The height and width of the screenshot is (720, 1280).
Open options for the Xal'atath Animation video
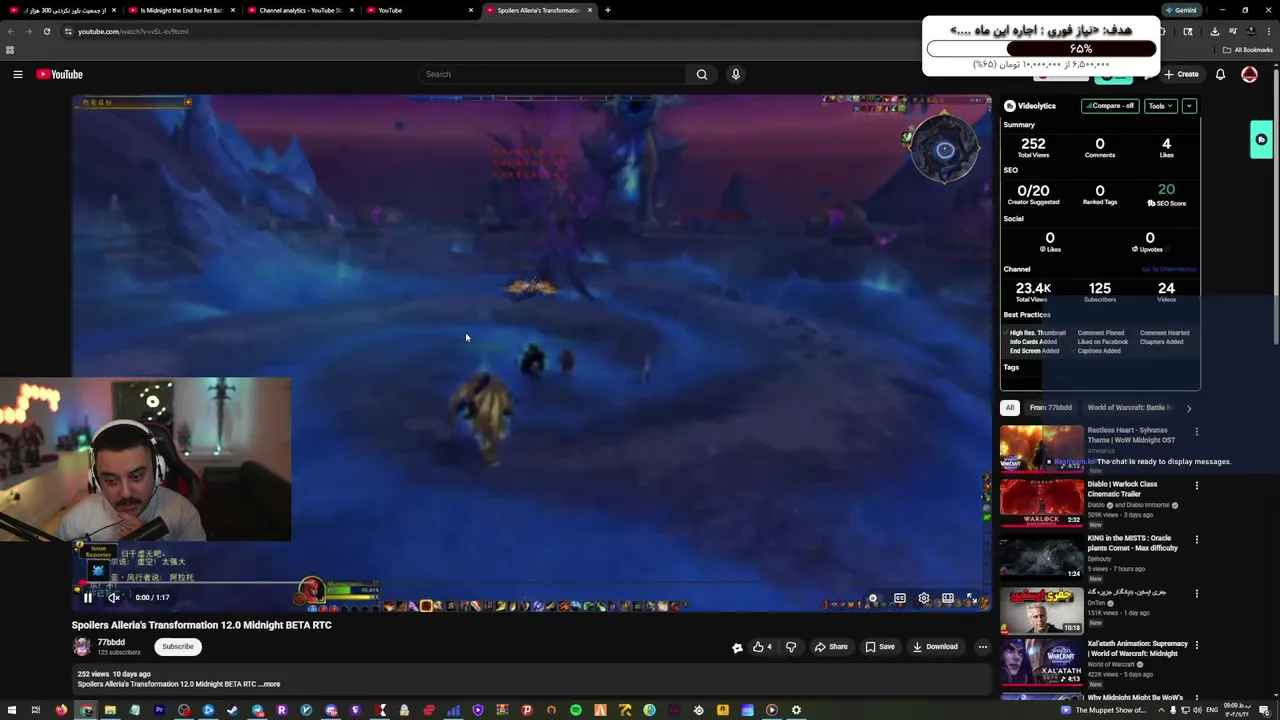pyautogui.click(x=1196, y=646)
